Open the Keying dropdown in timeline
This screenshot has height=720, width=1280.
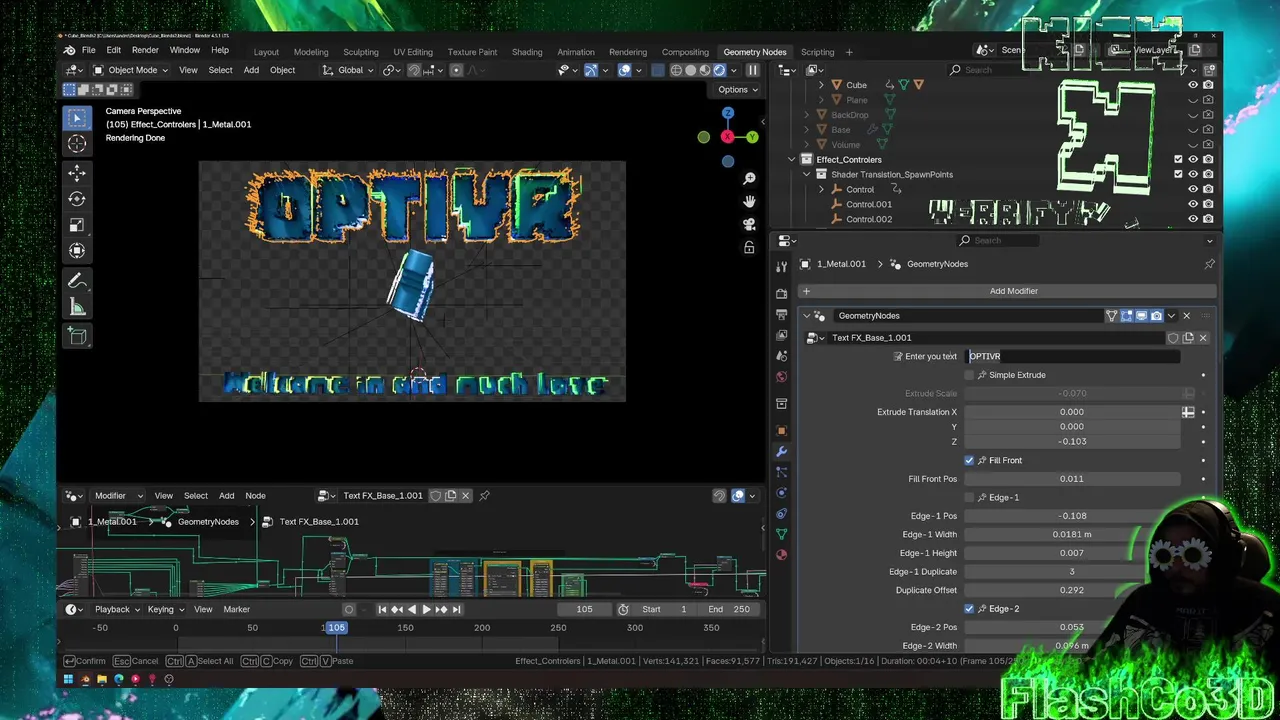[x=165, y=609]
